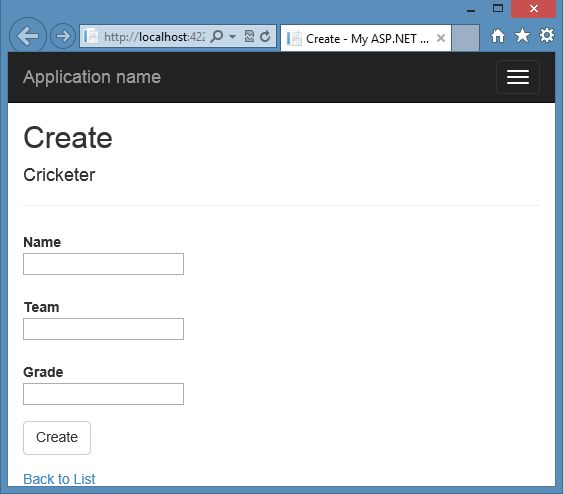Open the browser Home icon
The height and width of the screenshot is (494, 563).
click(498, 36)
